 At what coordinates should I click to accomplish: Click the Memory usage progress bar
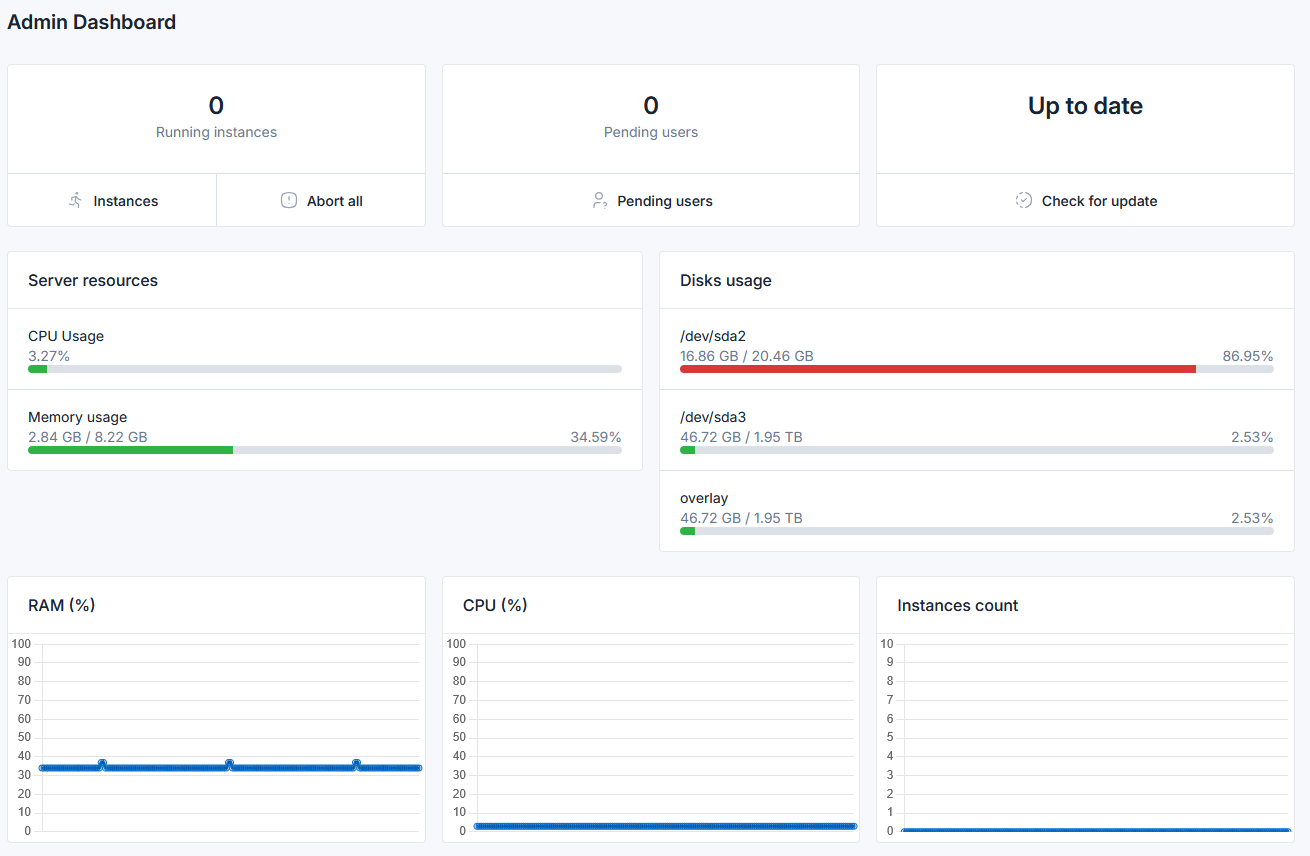[325, 450]
